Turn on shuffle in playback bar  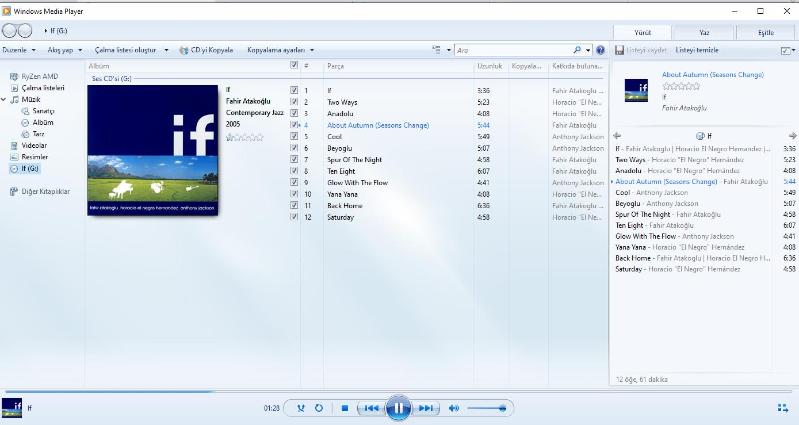301,408
